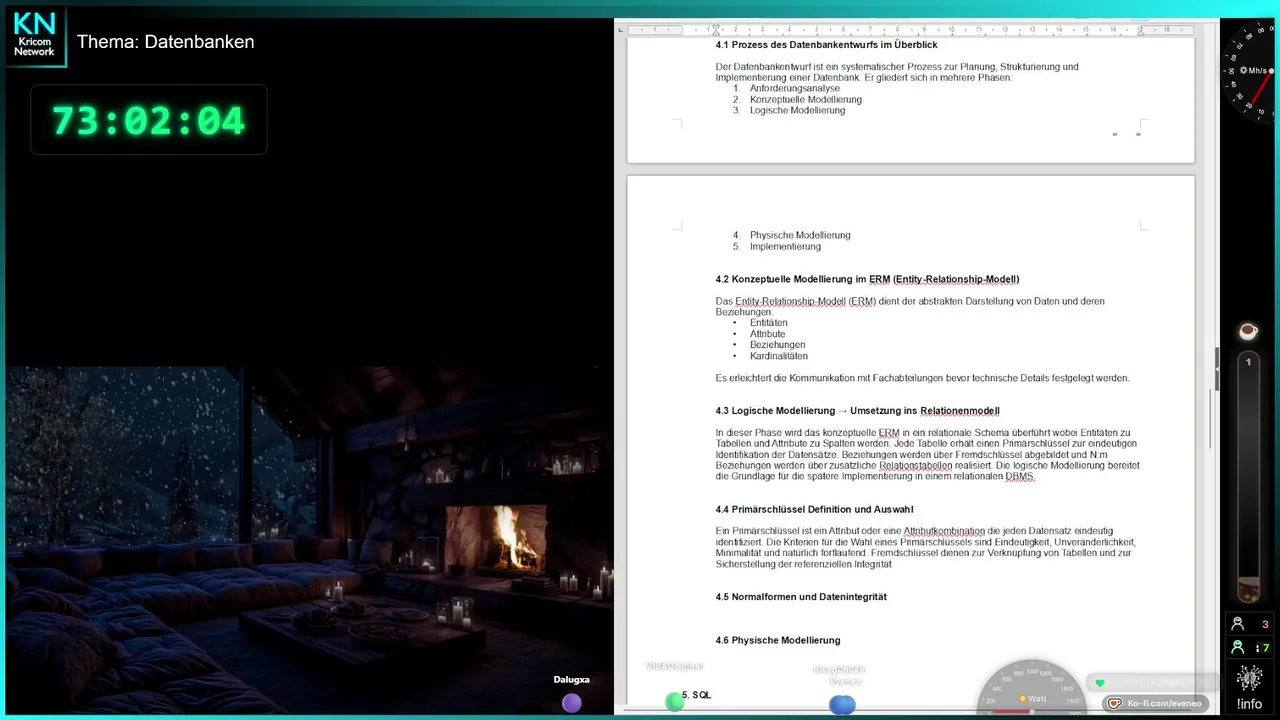This screenshot has width=1280, height=720.
Task: Click heading '4.6 Physische Modellierung'
Action: pyautogui.click(x=778, y=640)
